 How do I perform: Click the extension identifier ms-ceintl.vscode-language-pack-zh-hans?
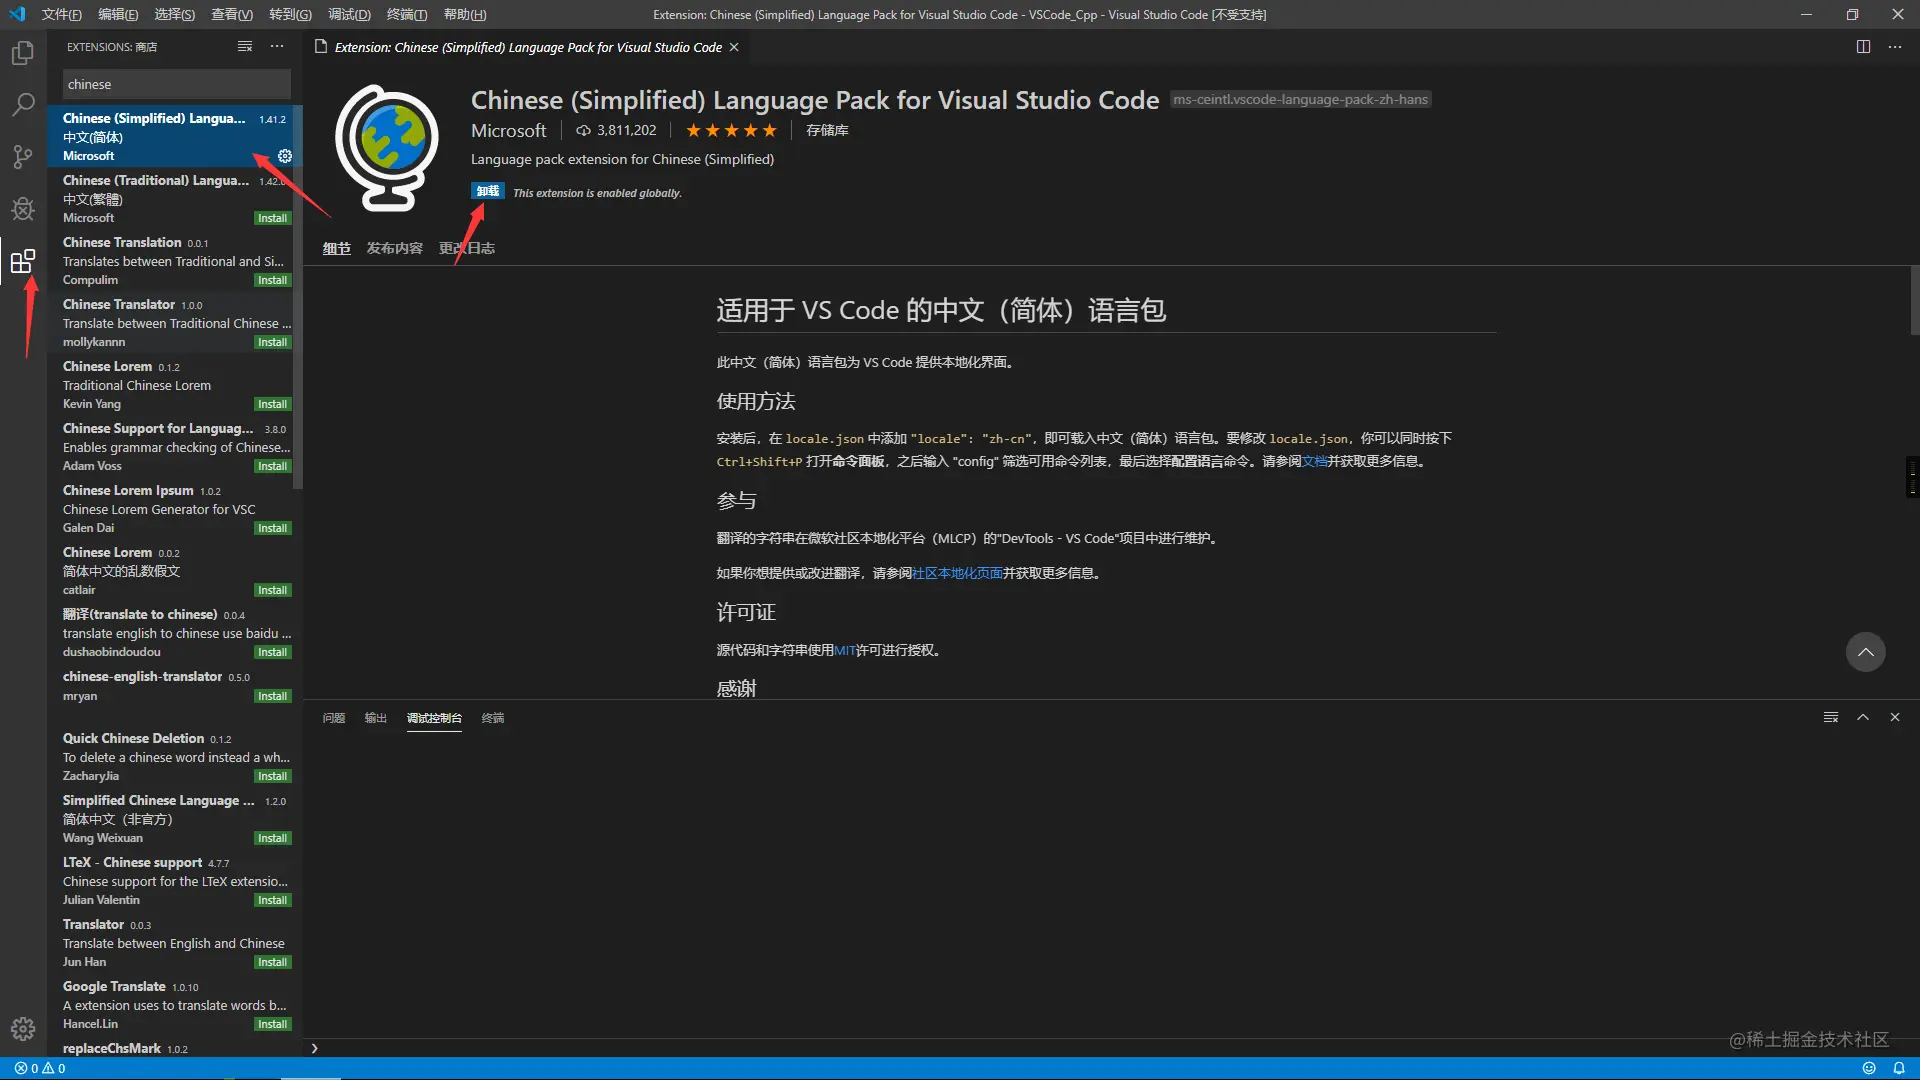pyautogui.click(x=1300, y=99)
